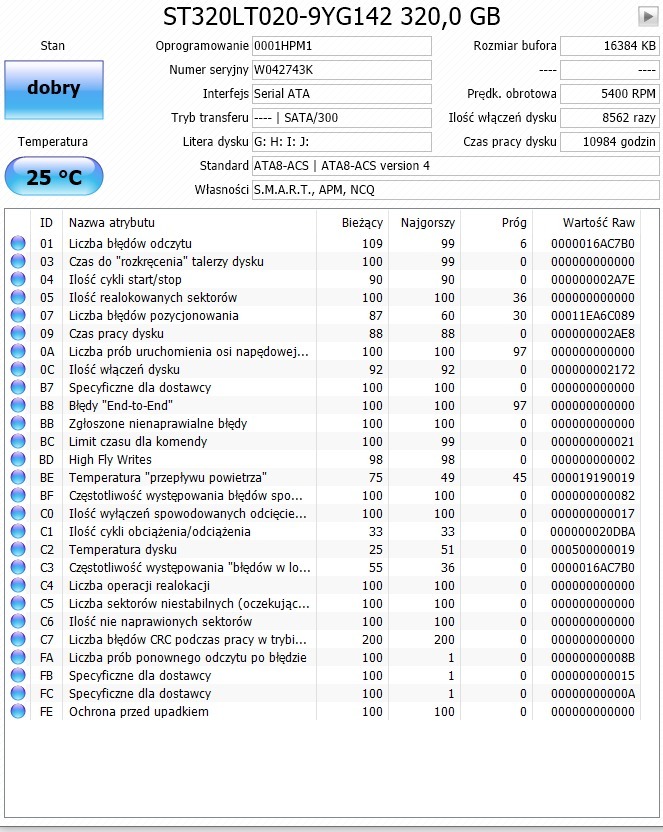The height and width of the screenshot is (832, 663).
Task: Click status orb for attribute BD
Action: click(18, 460)
